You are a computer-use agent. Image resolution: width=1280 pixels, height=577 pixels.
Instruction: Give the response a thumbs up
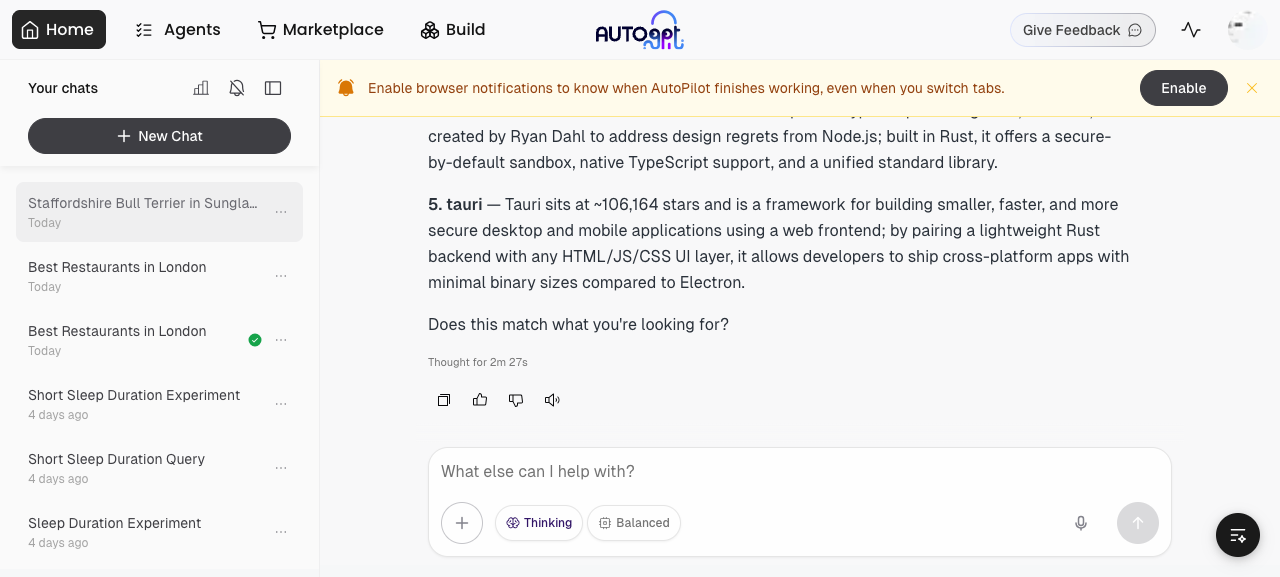click(480, 400)
